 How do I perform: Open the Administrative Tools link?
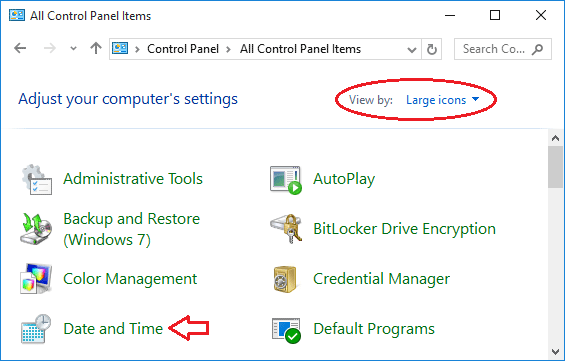click(x=133, y=179)
